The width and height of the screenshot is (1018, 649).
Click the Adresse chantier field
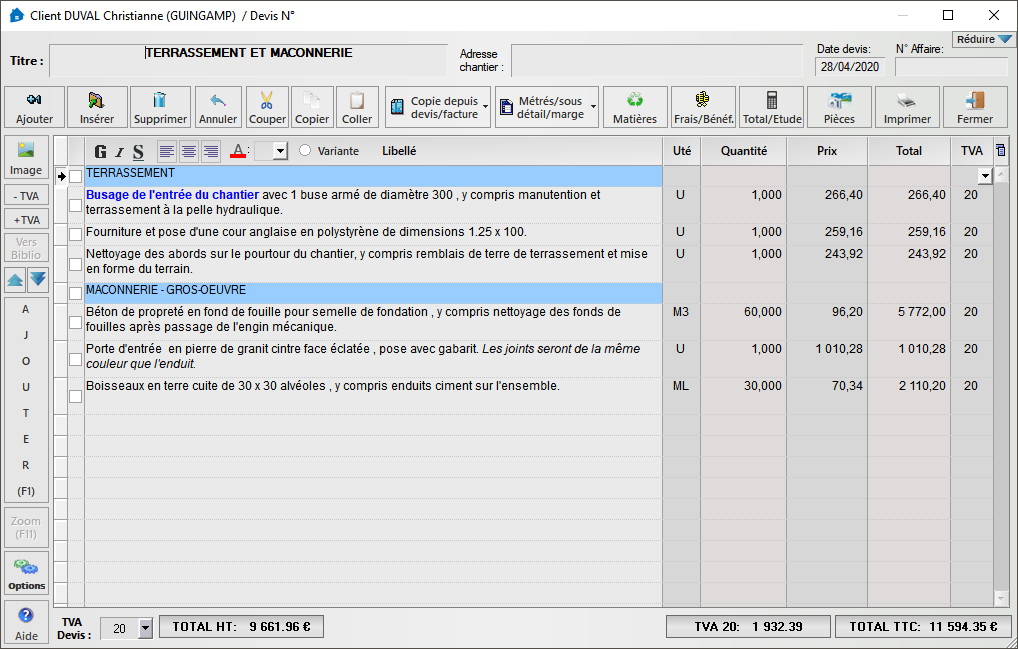(657, 60)
